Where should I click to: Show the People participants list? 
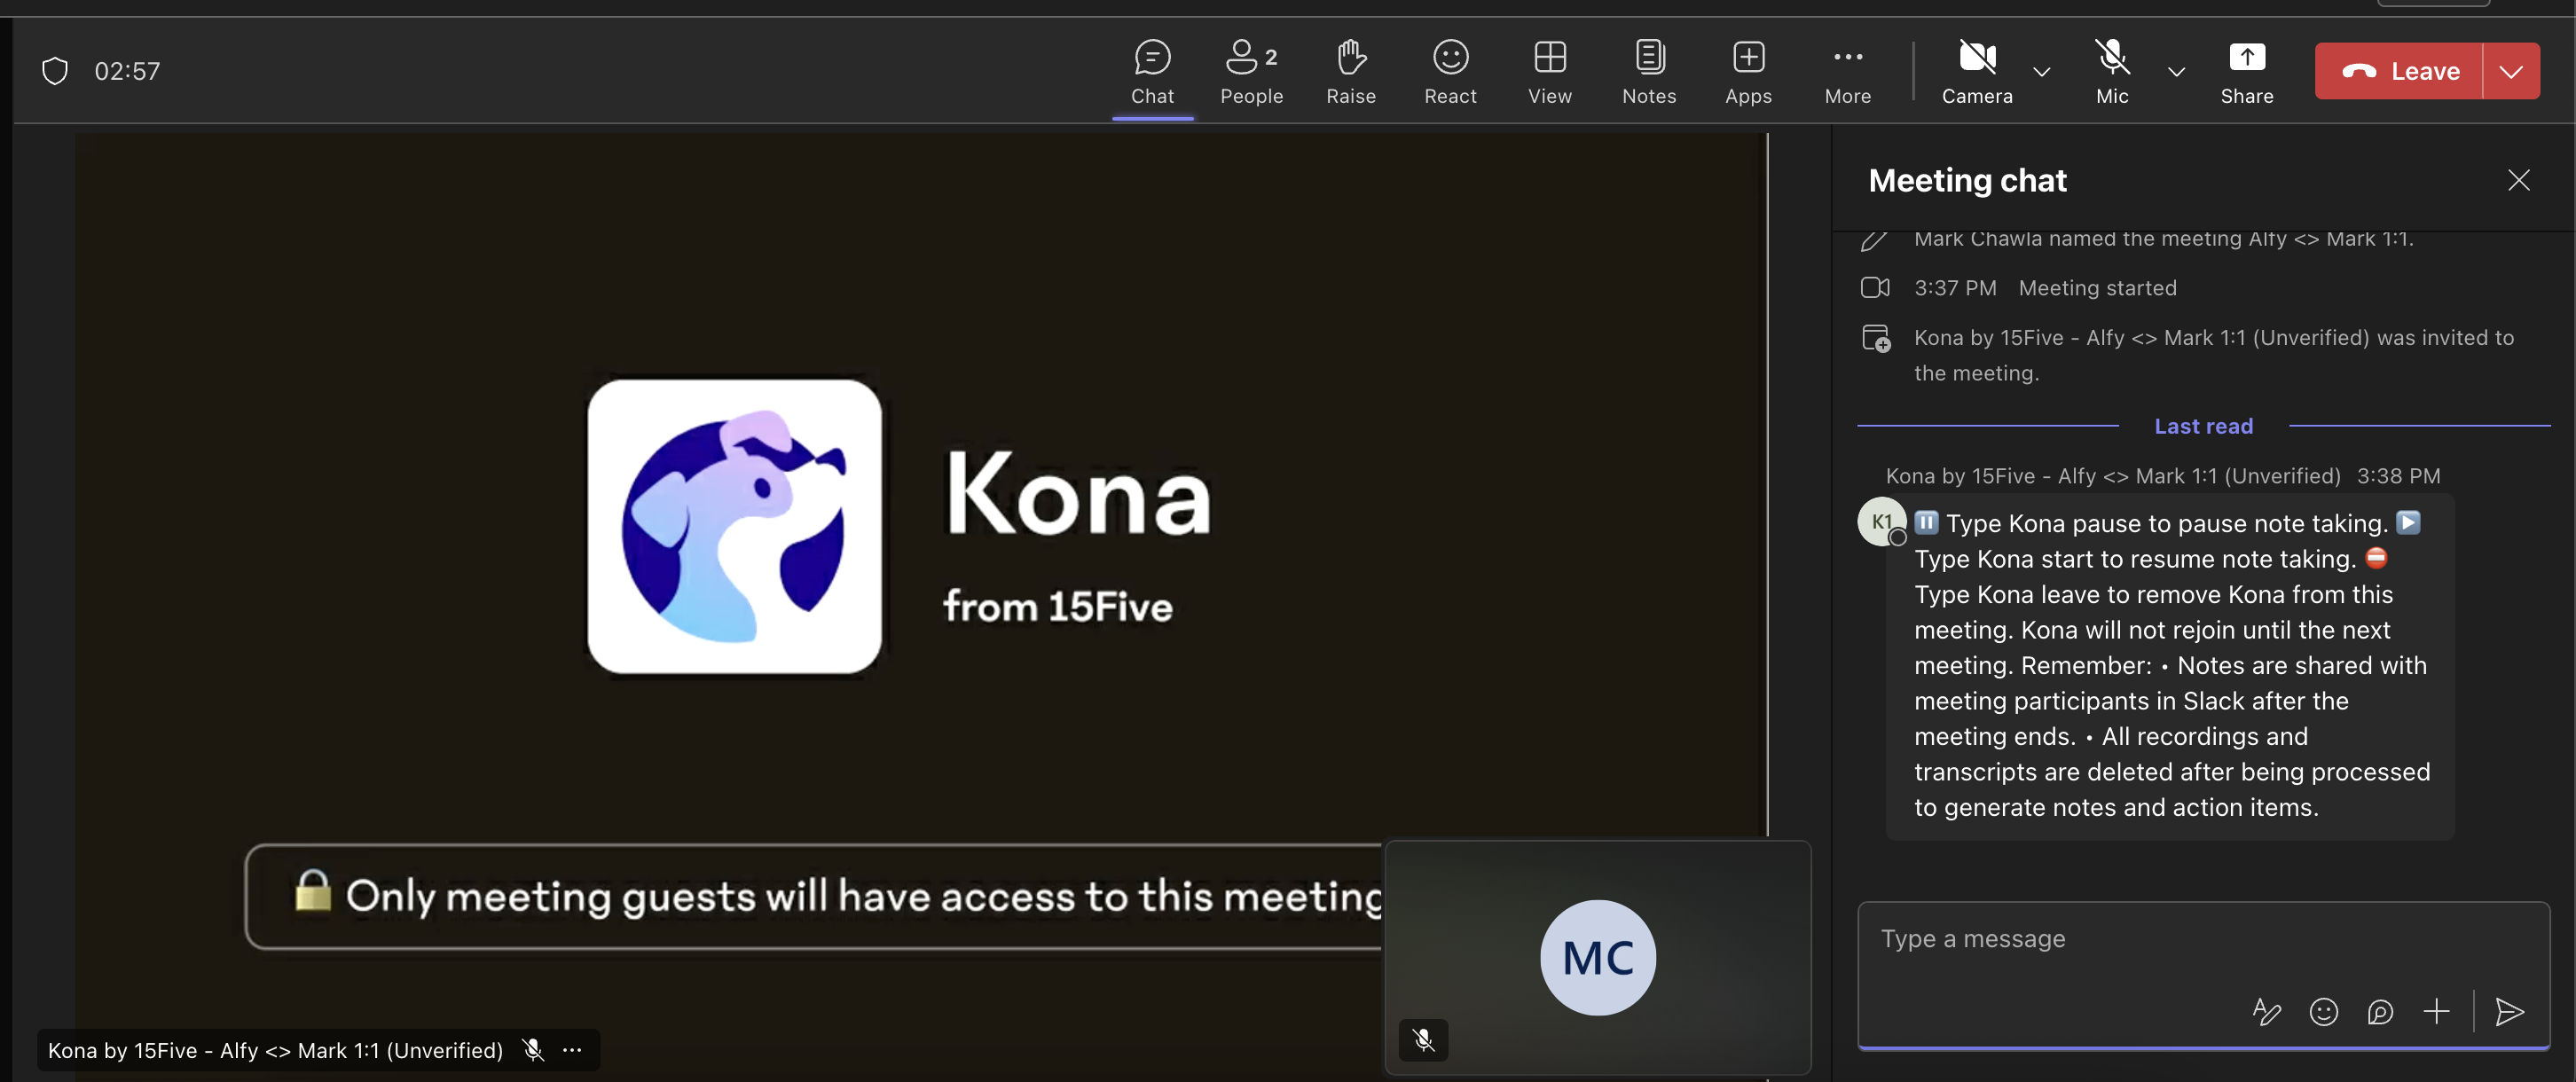(x=1251, y=72)
